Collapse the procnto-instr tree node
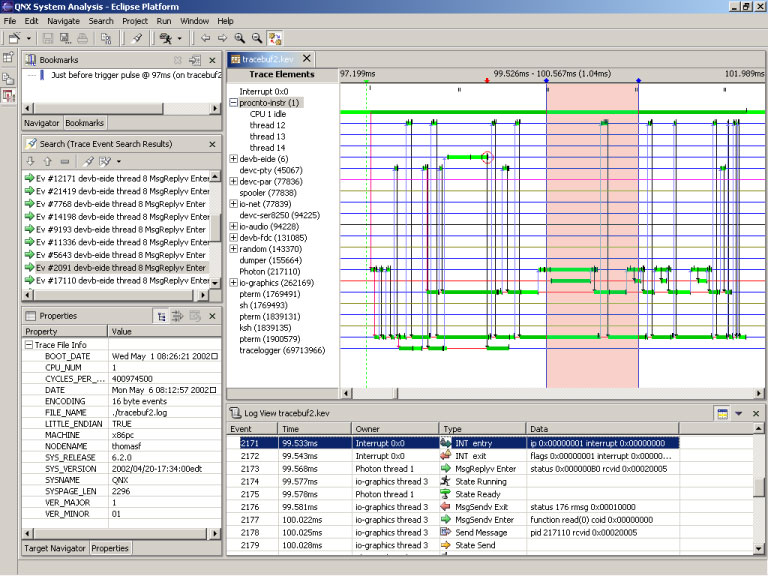This screenshot has height=576, width=768. (x=234, y=102)
